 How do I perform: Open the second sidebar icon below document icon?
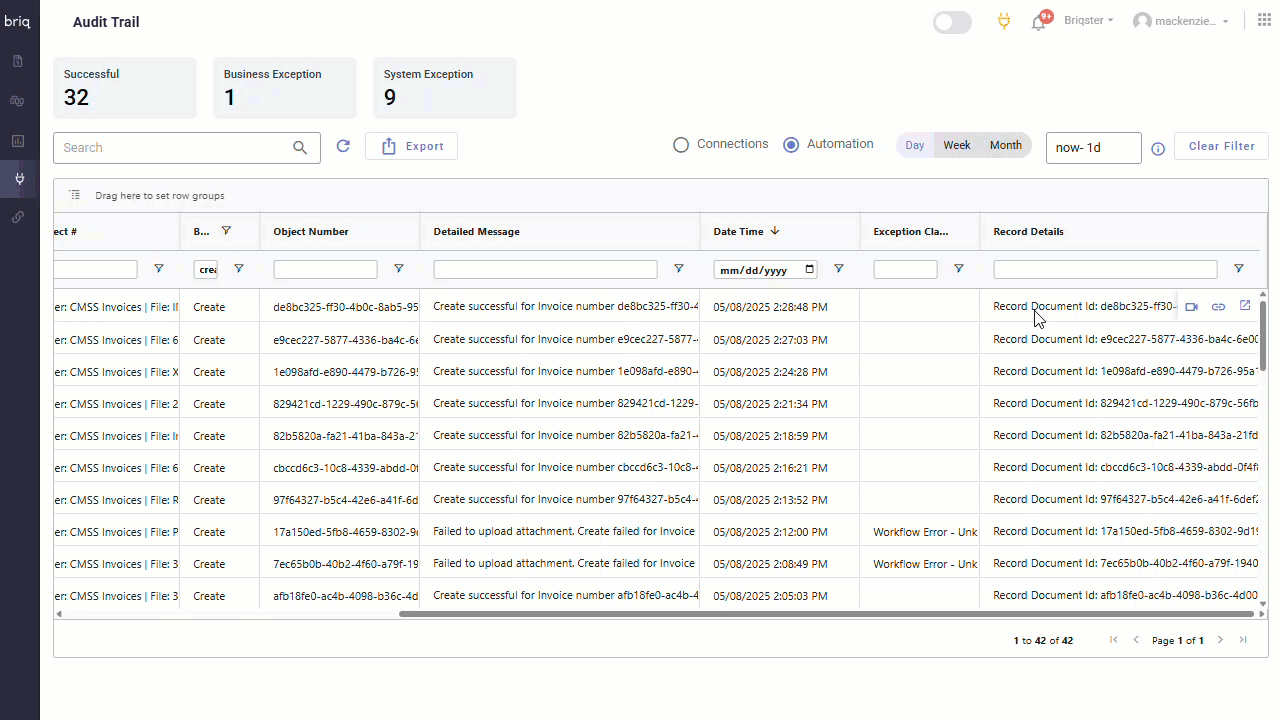[x=18, y=101]
